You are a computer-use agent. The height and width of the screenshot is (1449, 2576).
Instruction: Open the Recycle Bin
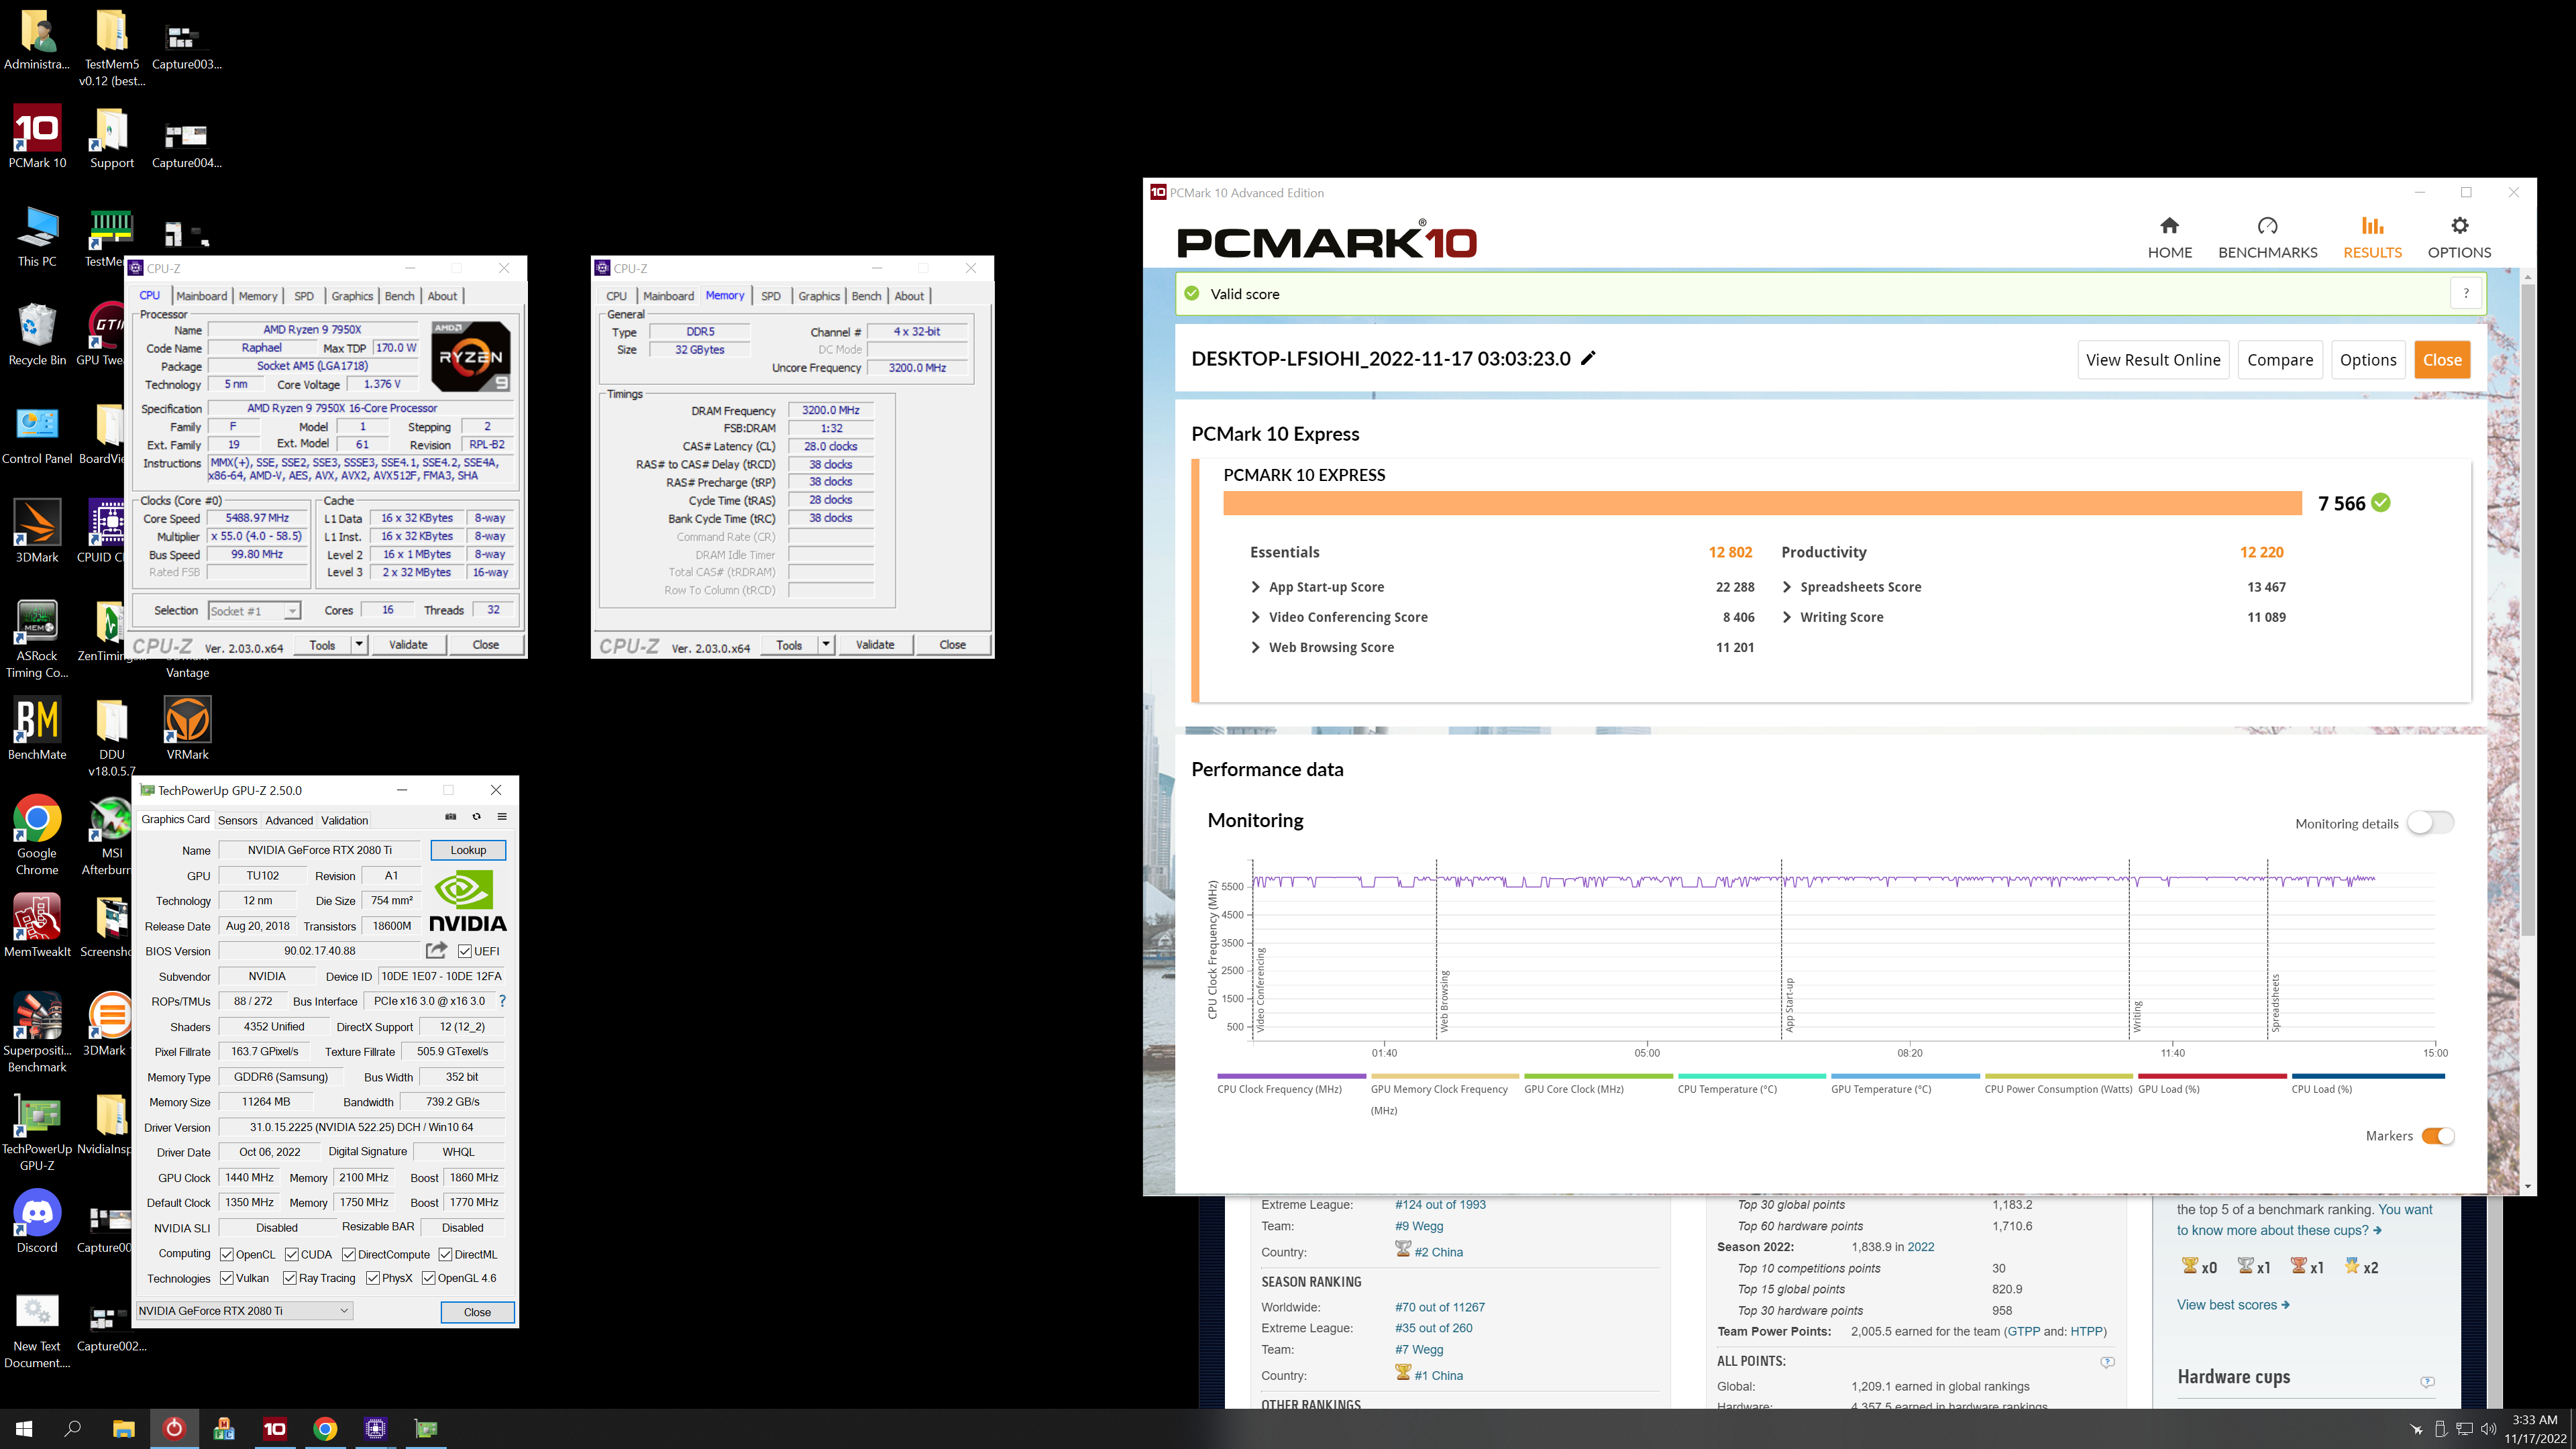pos(37,335)
